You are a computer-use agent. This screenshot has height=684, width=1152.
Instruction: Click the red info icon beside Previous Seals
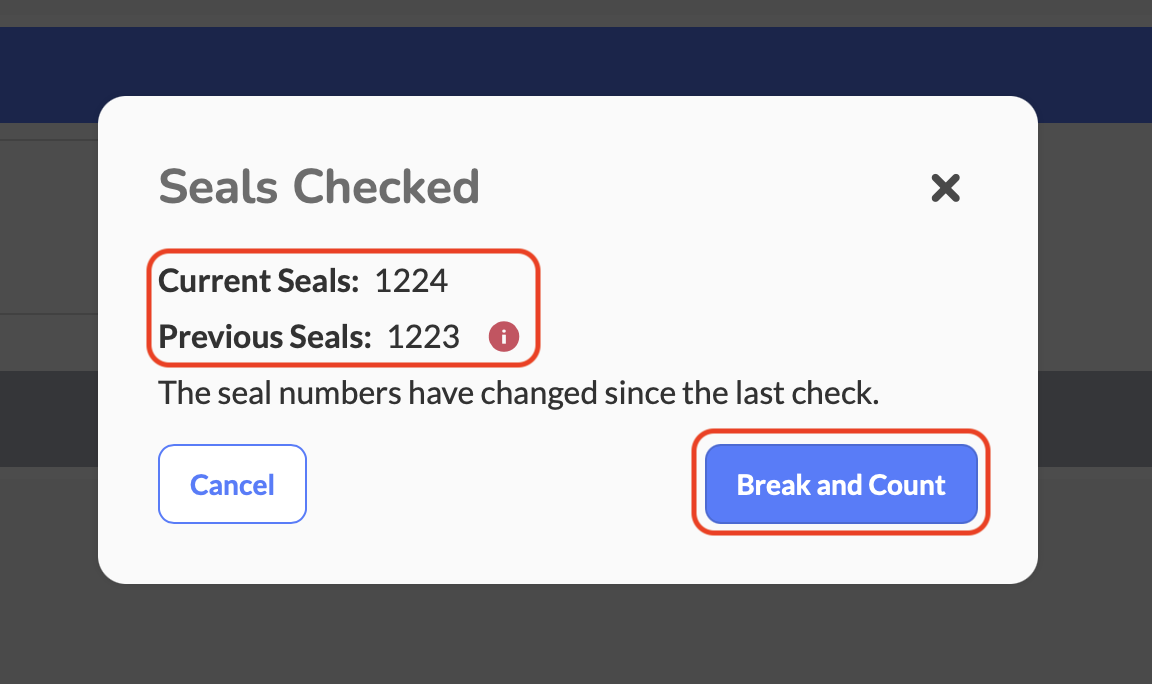tap(504, 338)
